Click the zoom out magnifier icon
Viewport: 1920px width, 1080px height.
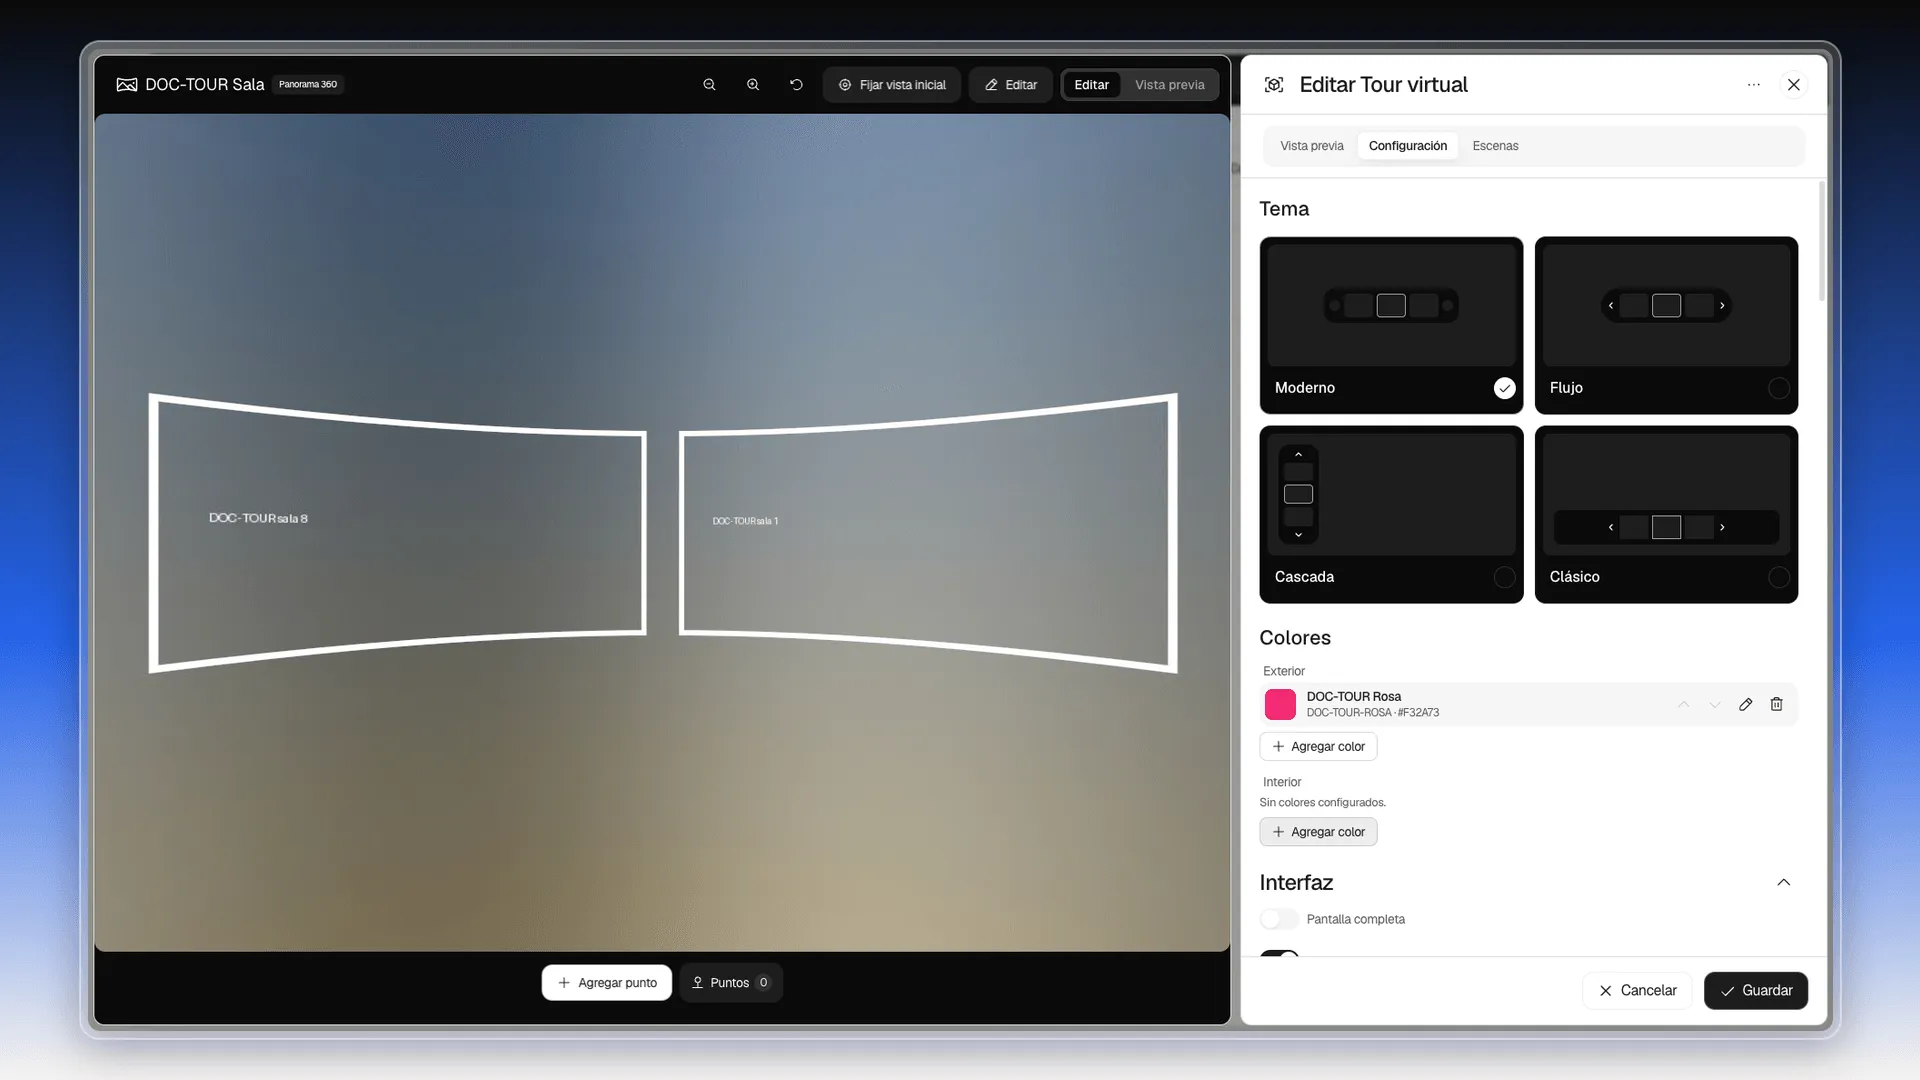[x=709, y=85]
